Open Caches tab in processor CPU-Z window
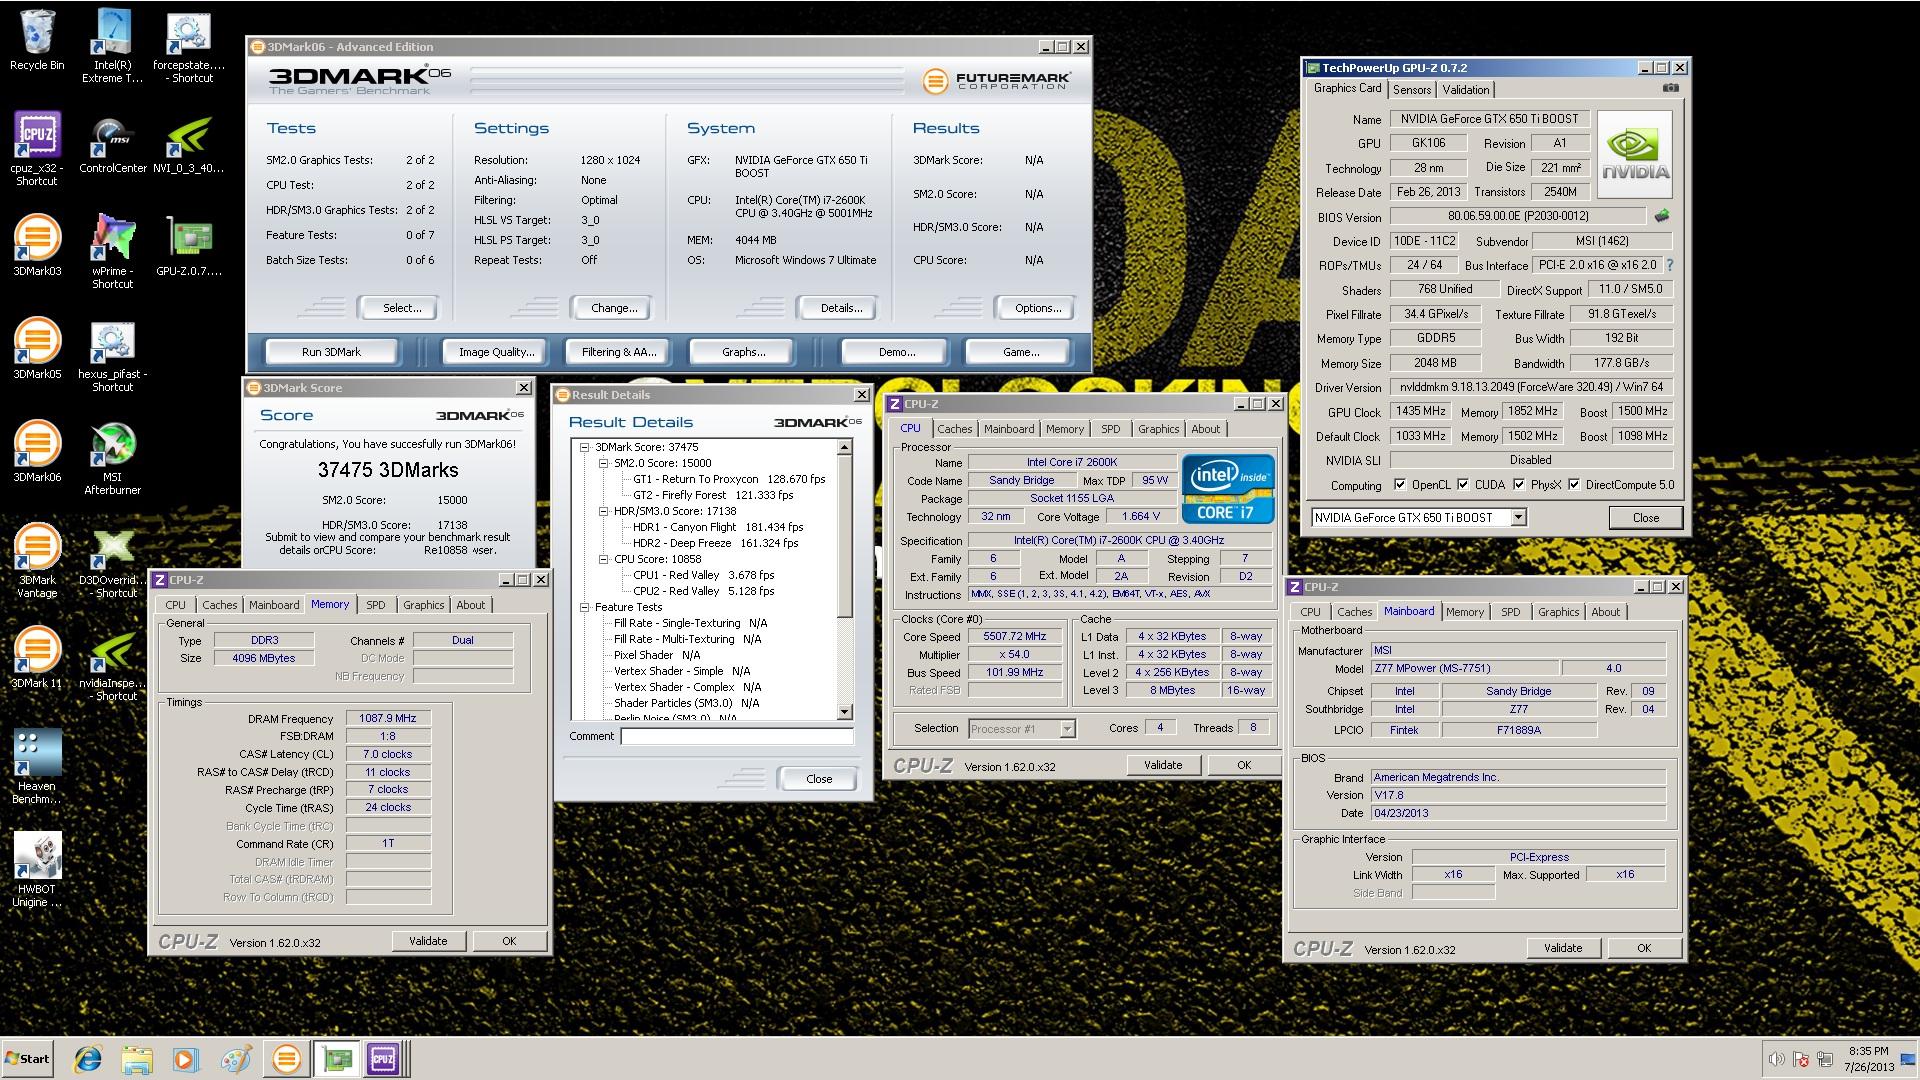1920x1080 pixels. coord(954,429)
